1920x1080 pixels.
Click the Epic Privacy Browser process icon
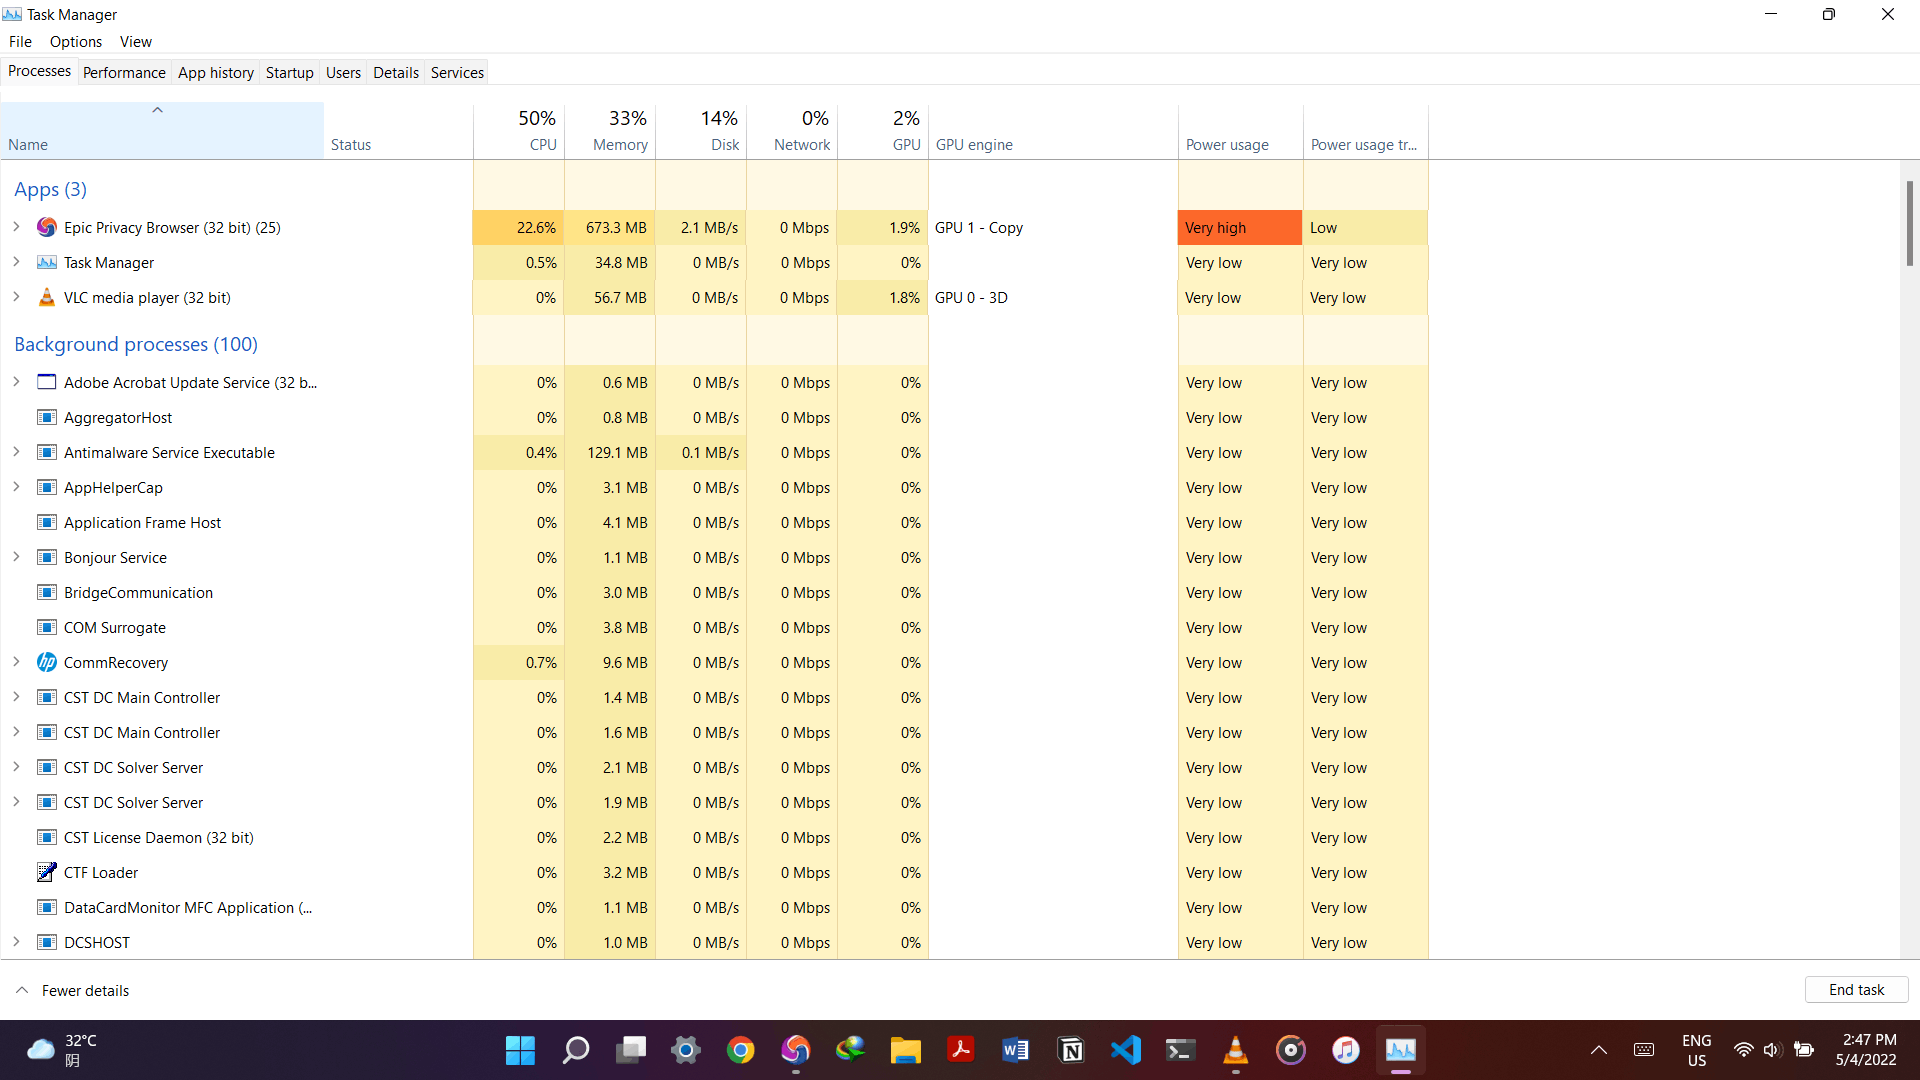(x=46, y=228)
